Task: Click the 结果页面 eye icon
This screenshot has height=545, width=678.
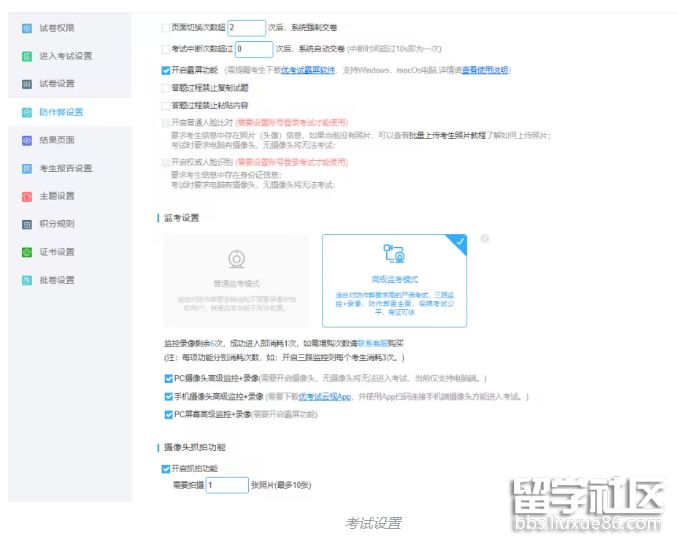Action: 27,140
